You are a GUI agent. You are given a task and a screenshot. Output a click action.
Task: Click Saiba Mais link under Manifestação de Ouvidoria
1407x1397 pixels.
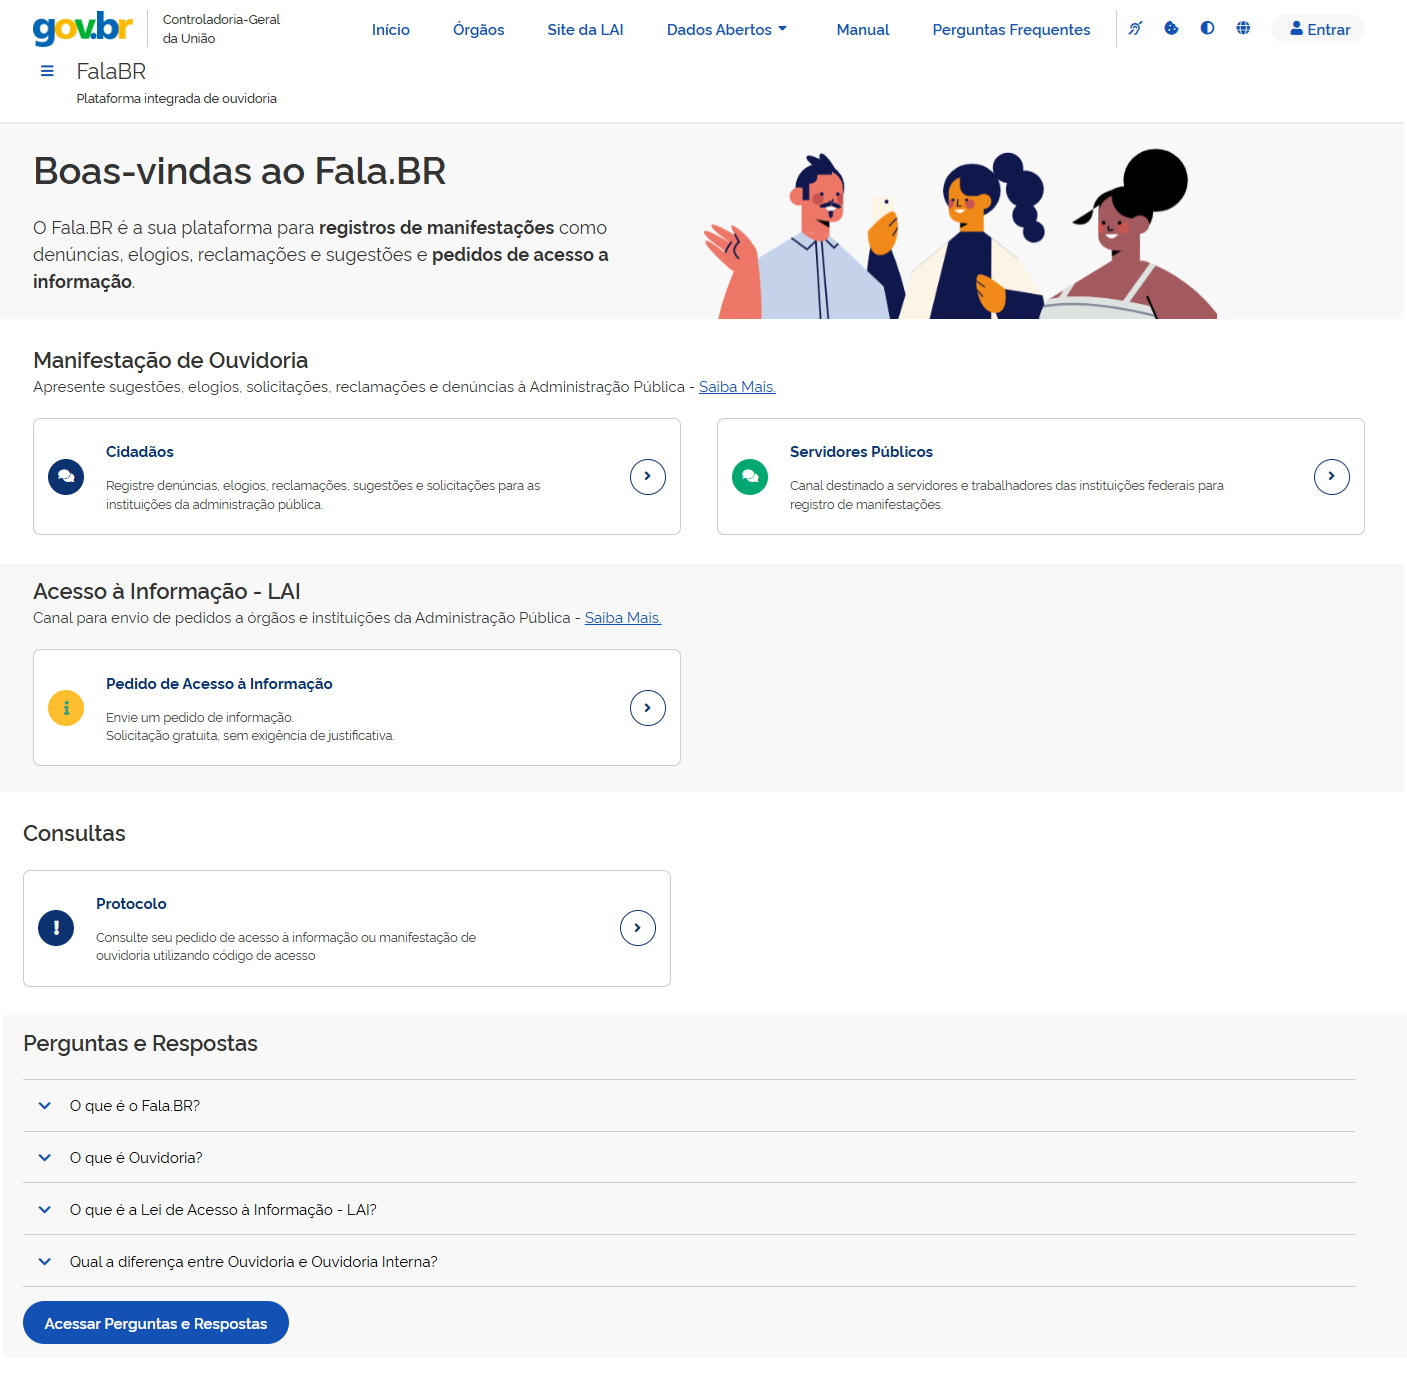coord(737,387)
